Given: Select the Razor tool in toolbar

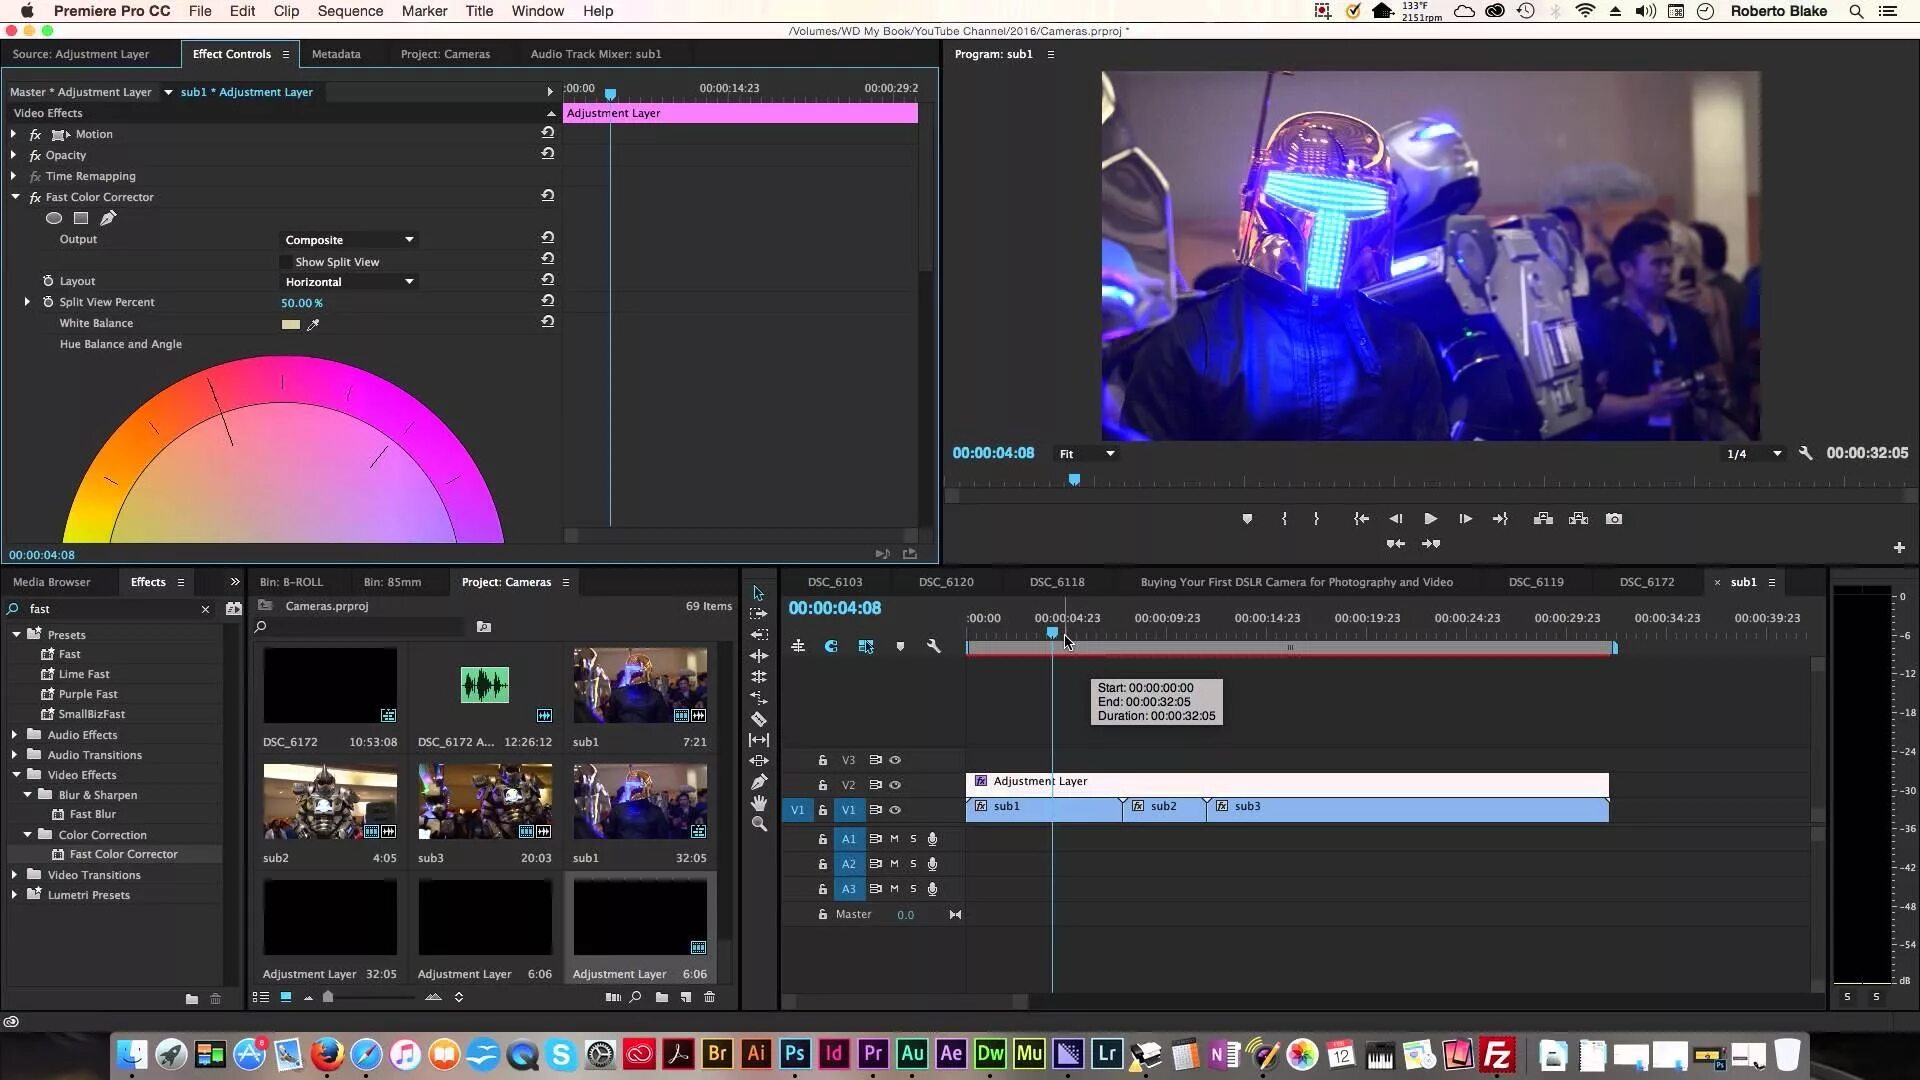Looking at the screenshot, I should pos(759,719).
